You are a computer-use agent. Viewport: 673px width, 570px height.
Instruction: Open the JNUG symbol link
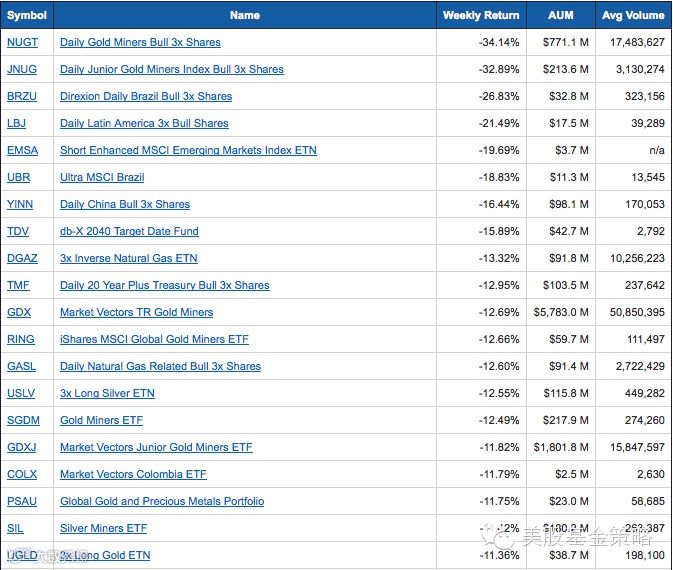tap(22, 69)
